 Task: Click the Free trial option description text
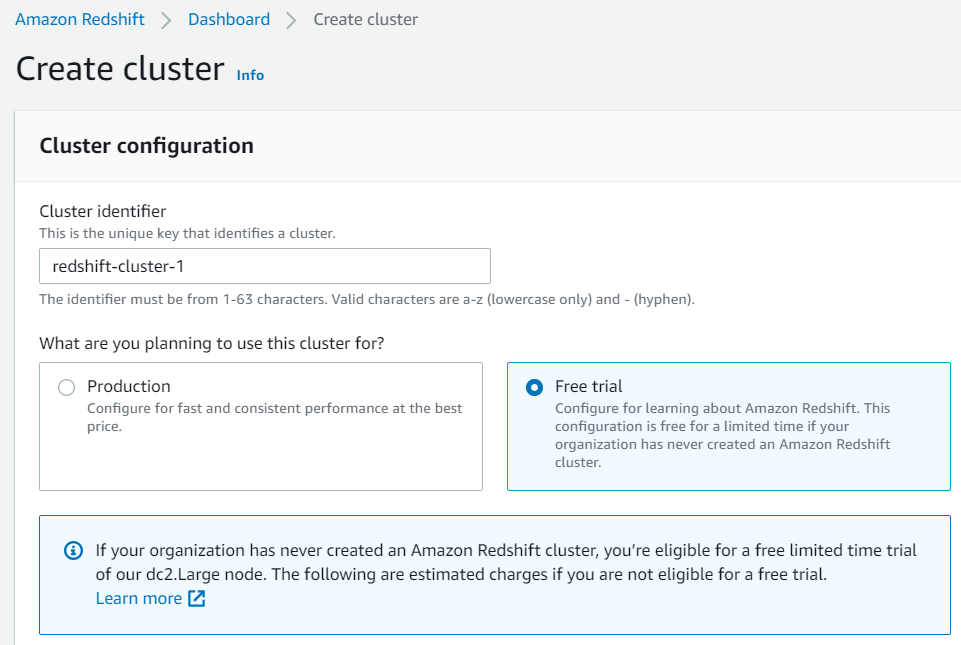tap(722, 435)
